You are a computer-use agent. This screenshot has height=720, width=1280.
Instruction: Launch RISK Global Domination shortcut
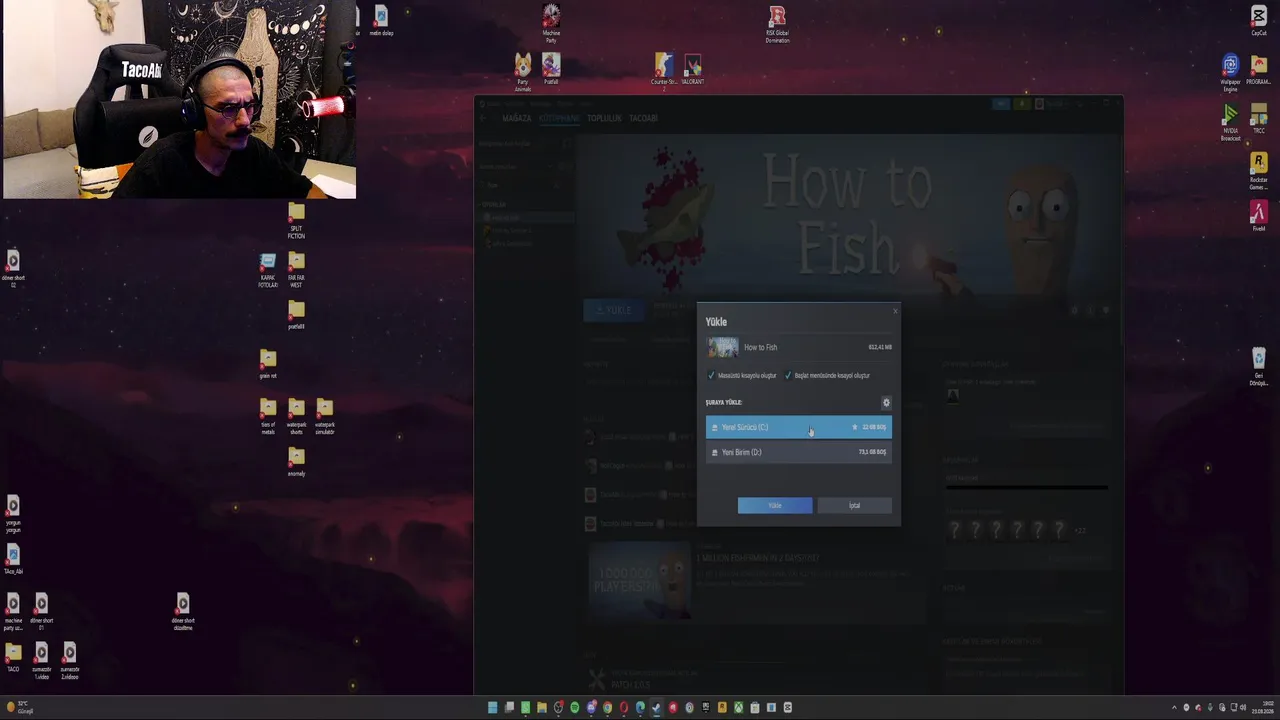tap(777, 24)
